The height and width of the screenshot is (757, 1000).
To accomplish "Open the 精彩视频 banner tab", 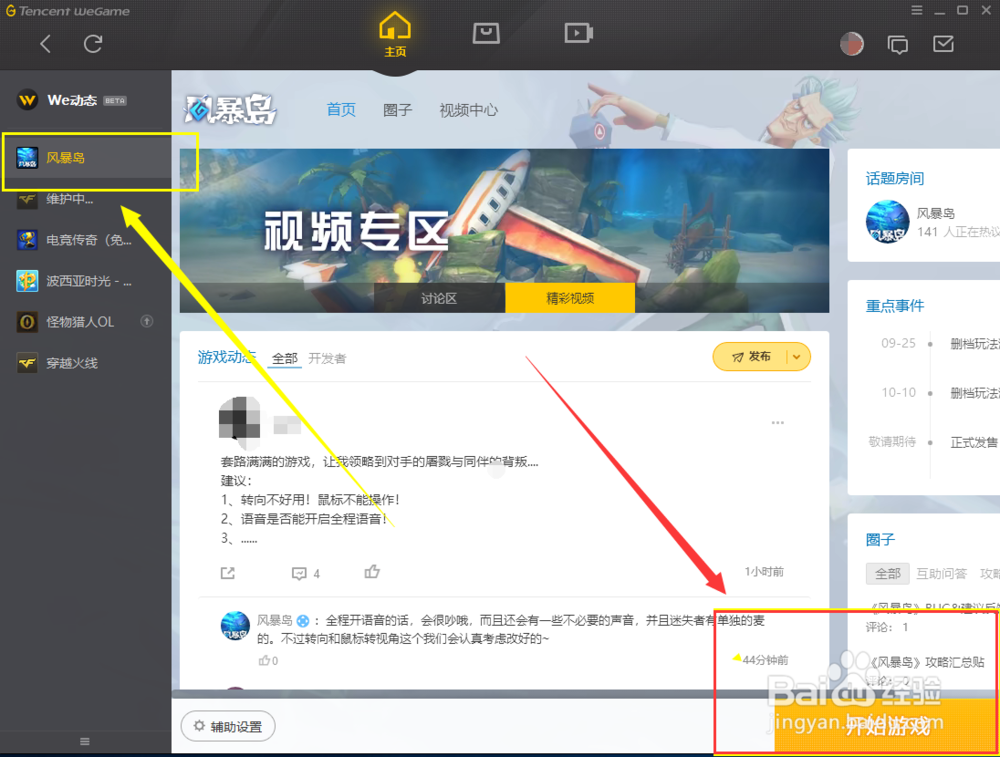I will coord(570,298).
